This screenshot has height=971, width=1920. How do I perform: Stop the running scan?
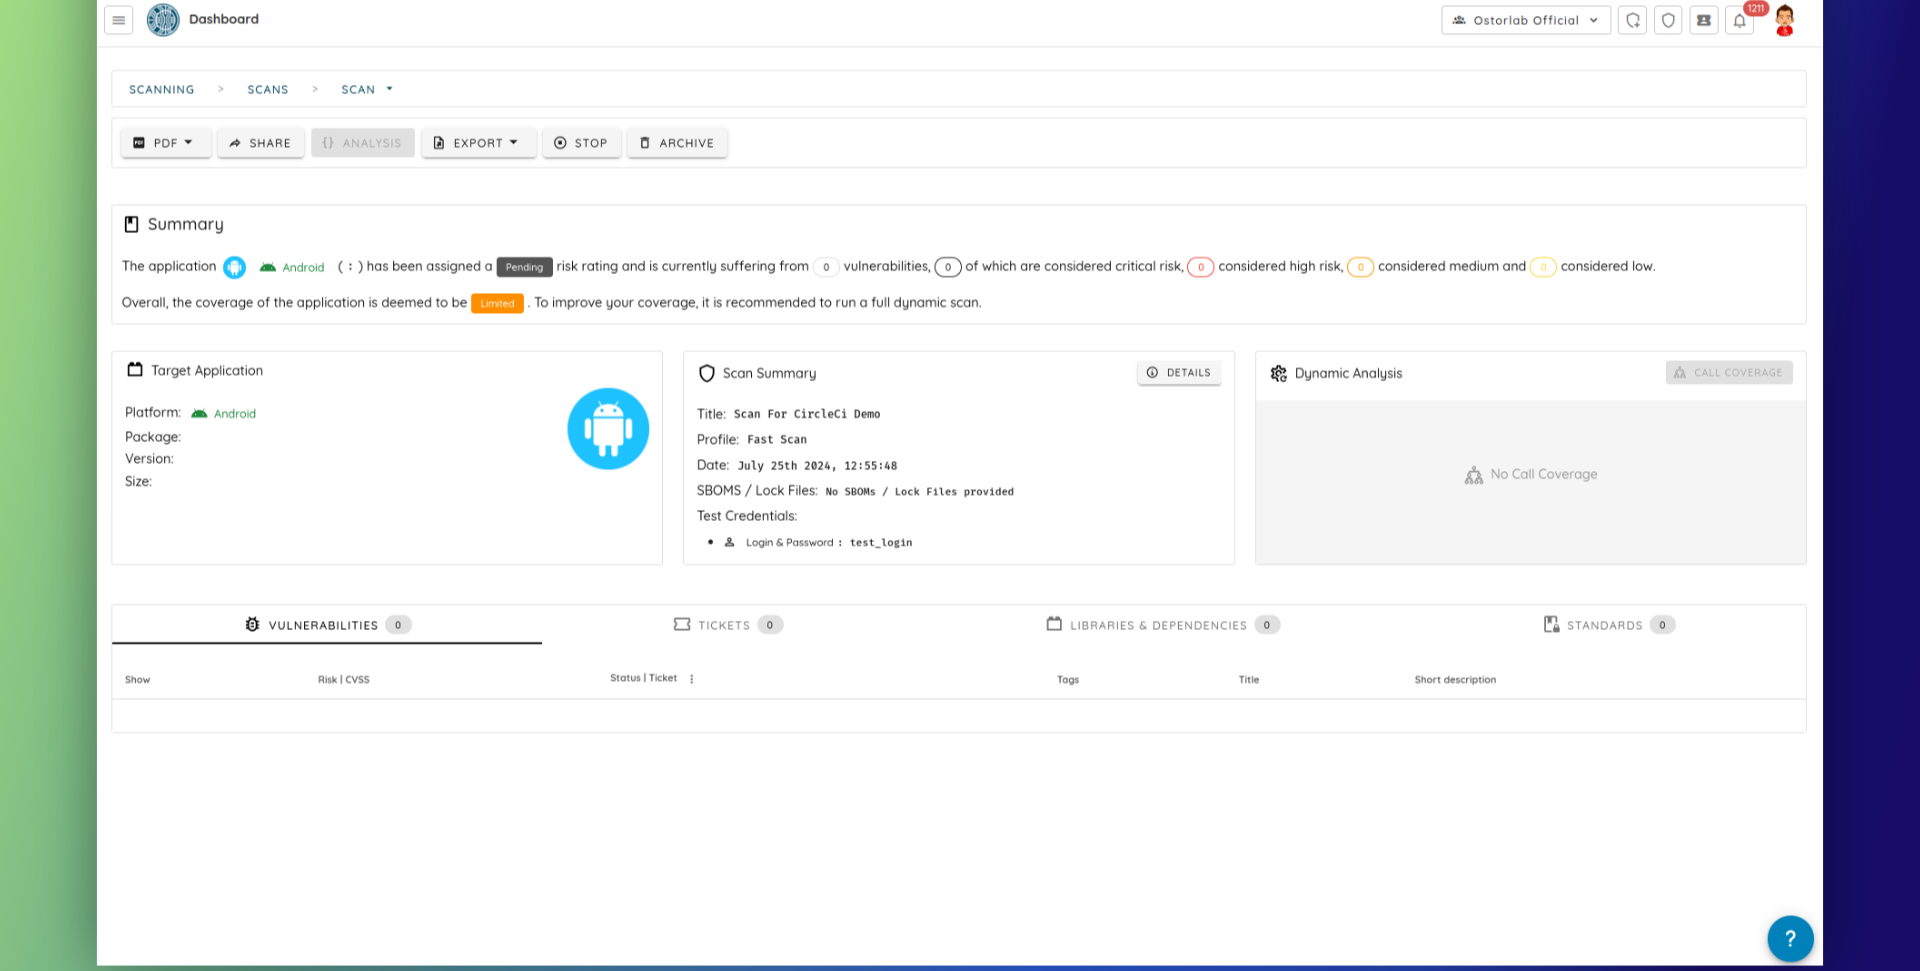click(581, 143)
